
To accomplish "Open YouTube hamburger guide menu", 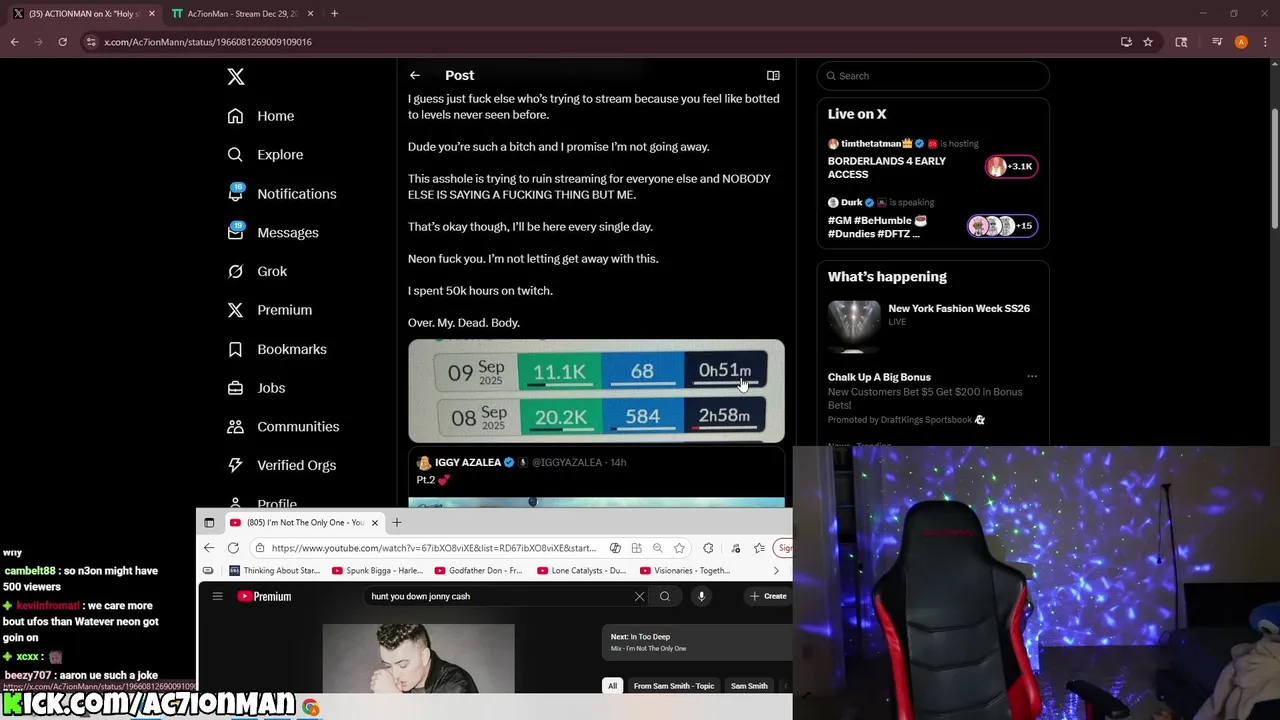I will (x=217, y=596).
